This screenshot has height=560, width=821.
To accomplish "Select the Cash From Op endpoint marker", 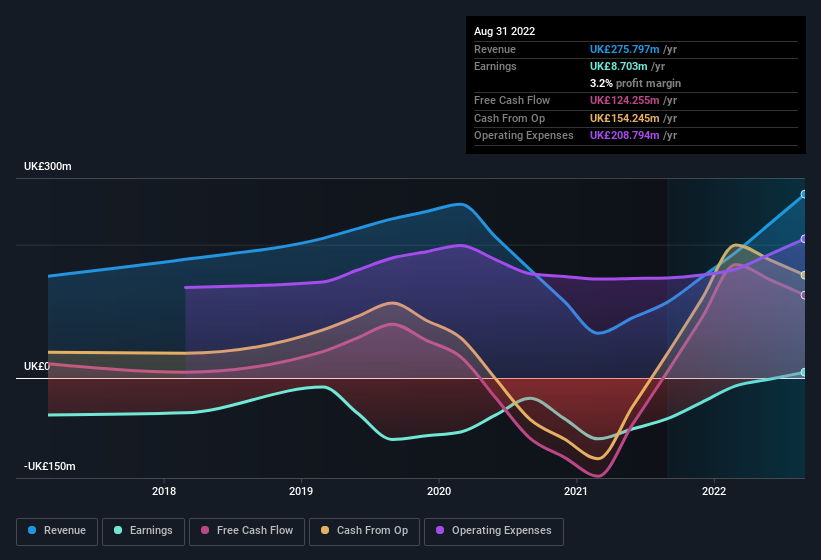I will coord(804,275).
